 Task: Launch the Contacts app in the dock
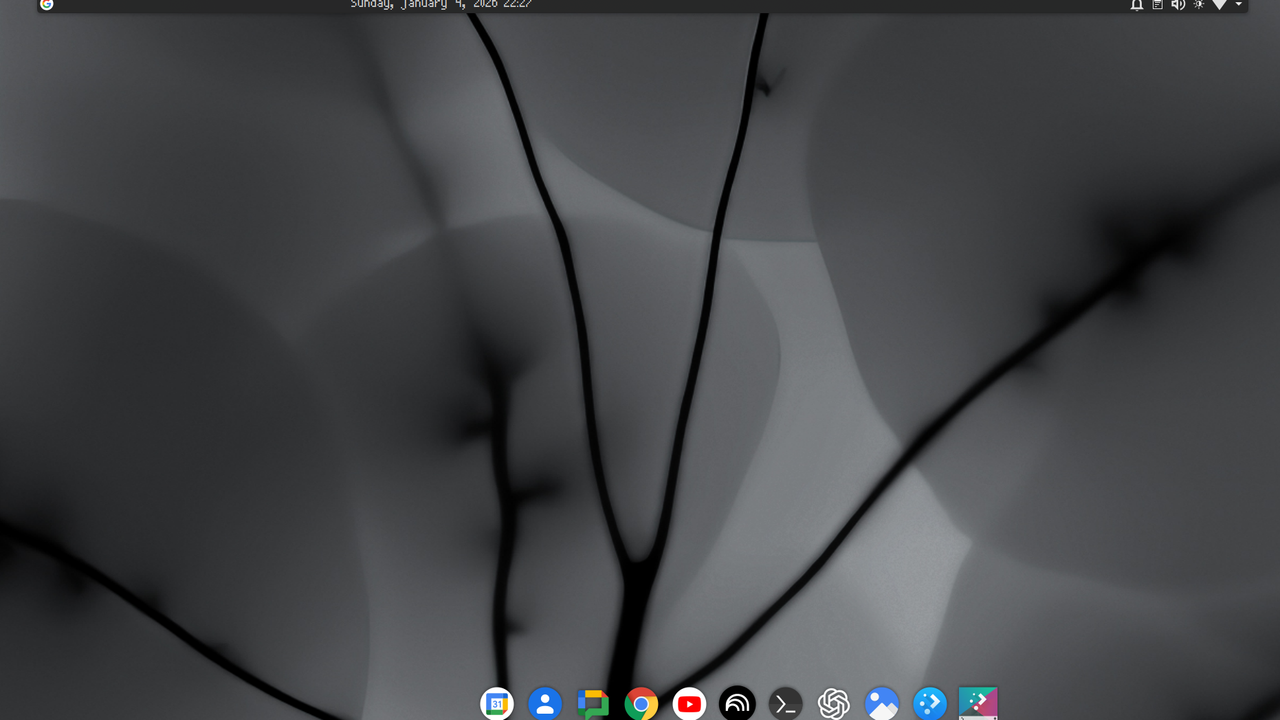tap(545, 703)
